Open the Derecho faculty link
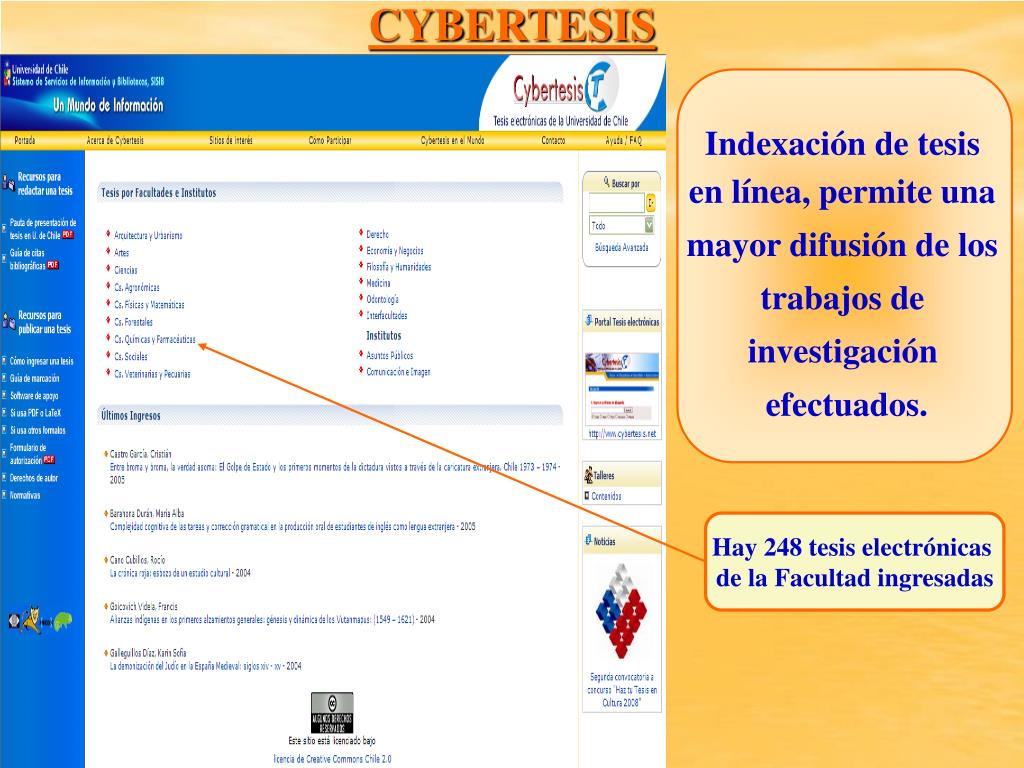This screenshot has height=768, width=1024. pyautogui.click(x=377, y=234)
